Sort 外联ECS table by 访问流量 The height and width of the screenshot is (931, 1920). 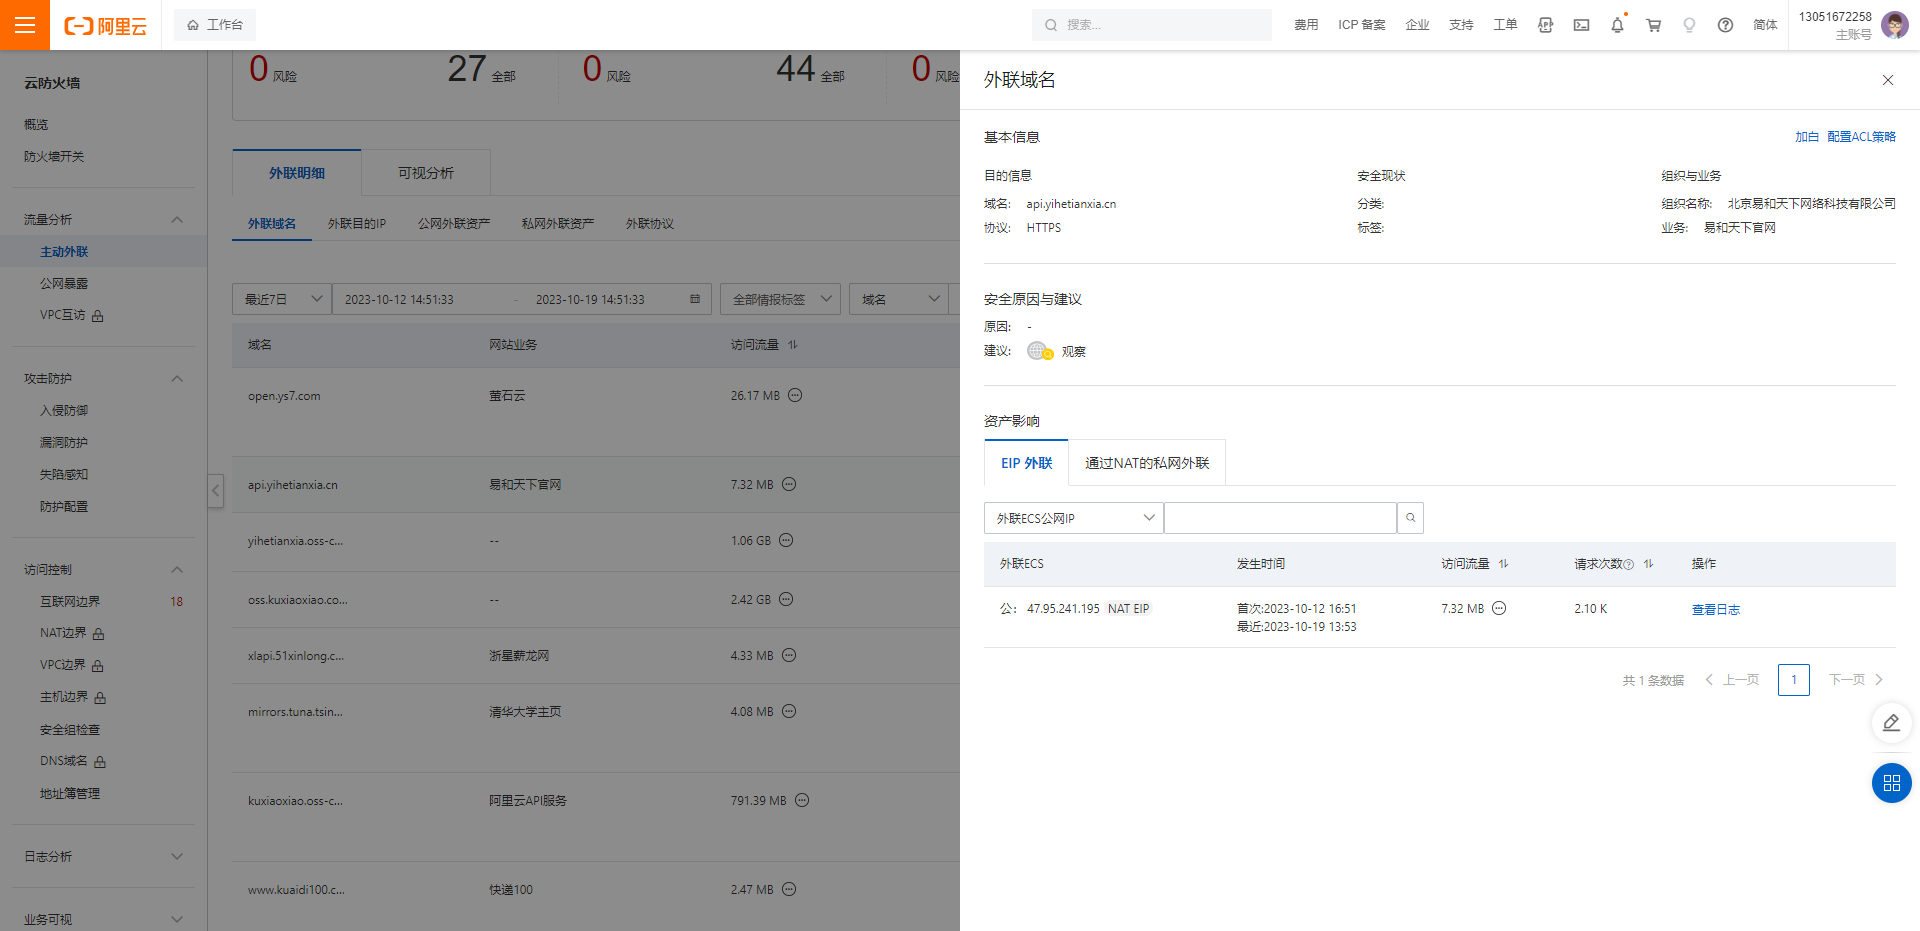[1503, 564]
